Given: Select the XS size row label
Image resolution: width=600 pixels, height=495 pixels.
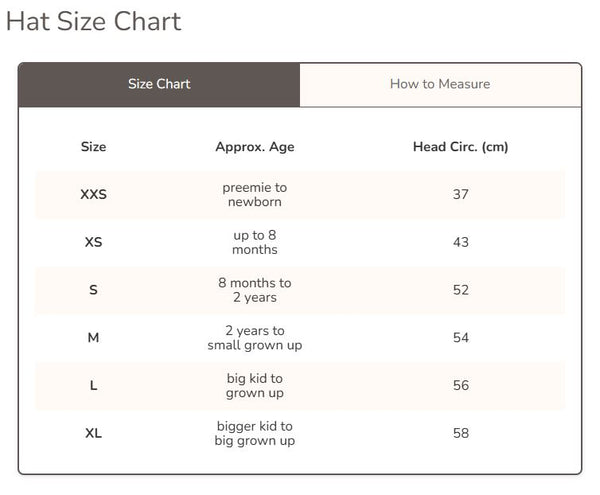Looking at the screenshot, I should [x=93, y=242].
